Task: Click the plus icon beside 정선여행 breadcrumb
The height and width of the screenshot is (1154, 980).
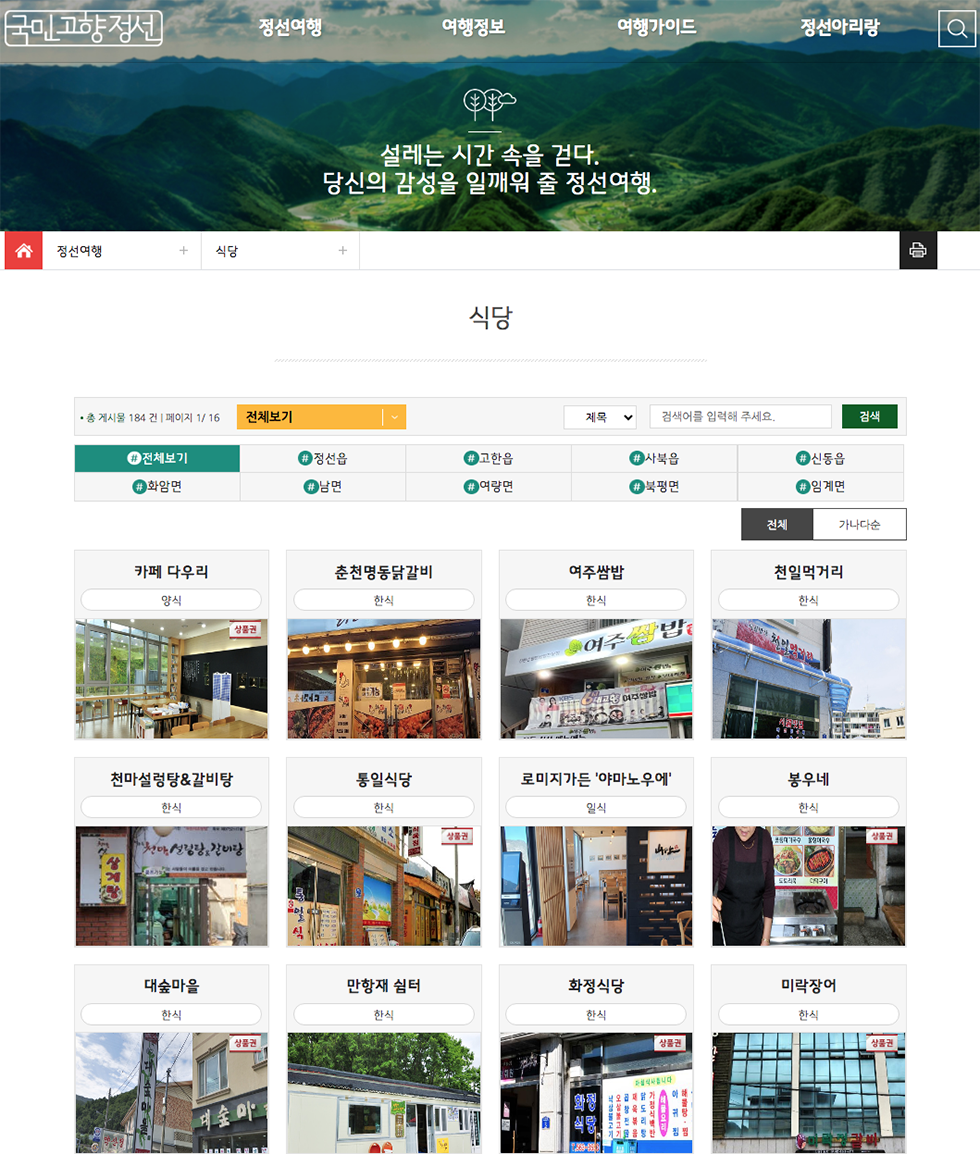Action: [183, 251]
